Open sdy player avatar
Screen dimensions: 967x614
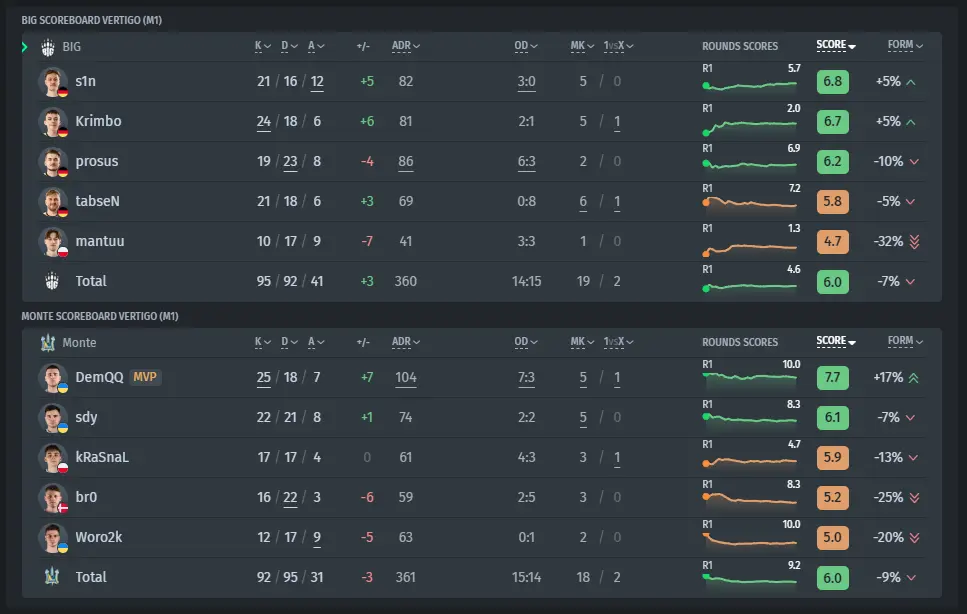coord(53,417)
